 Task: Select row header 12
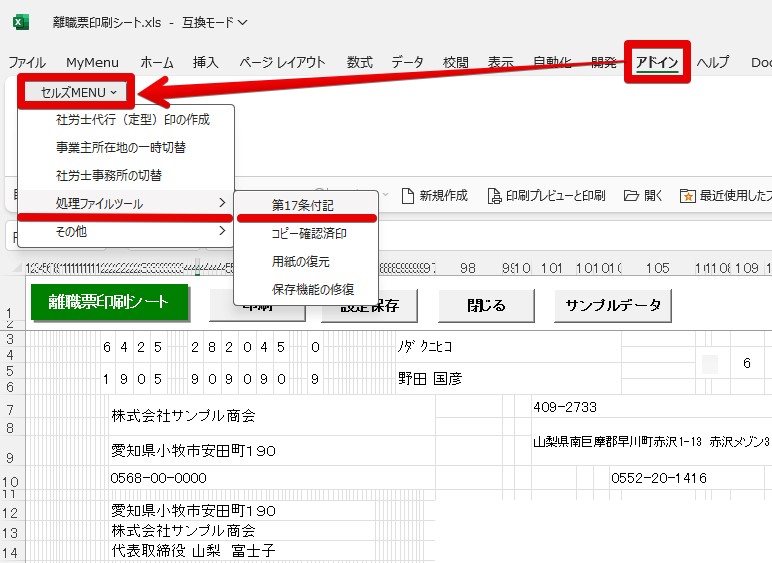coord(10,513)
